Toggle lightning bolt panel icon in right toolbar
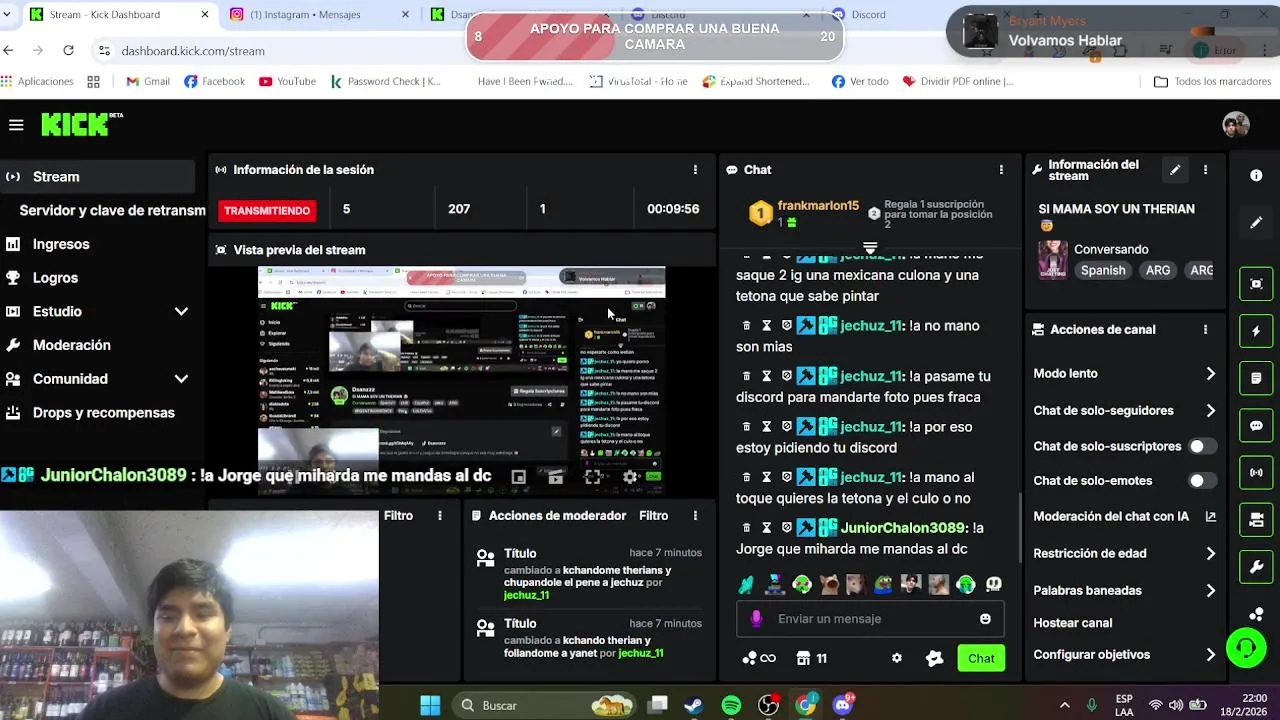Screen dimensions: 1280x720 tap(1256, 331)
